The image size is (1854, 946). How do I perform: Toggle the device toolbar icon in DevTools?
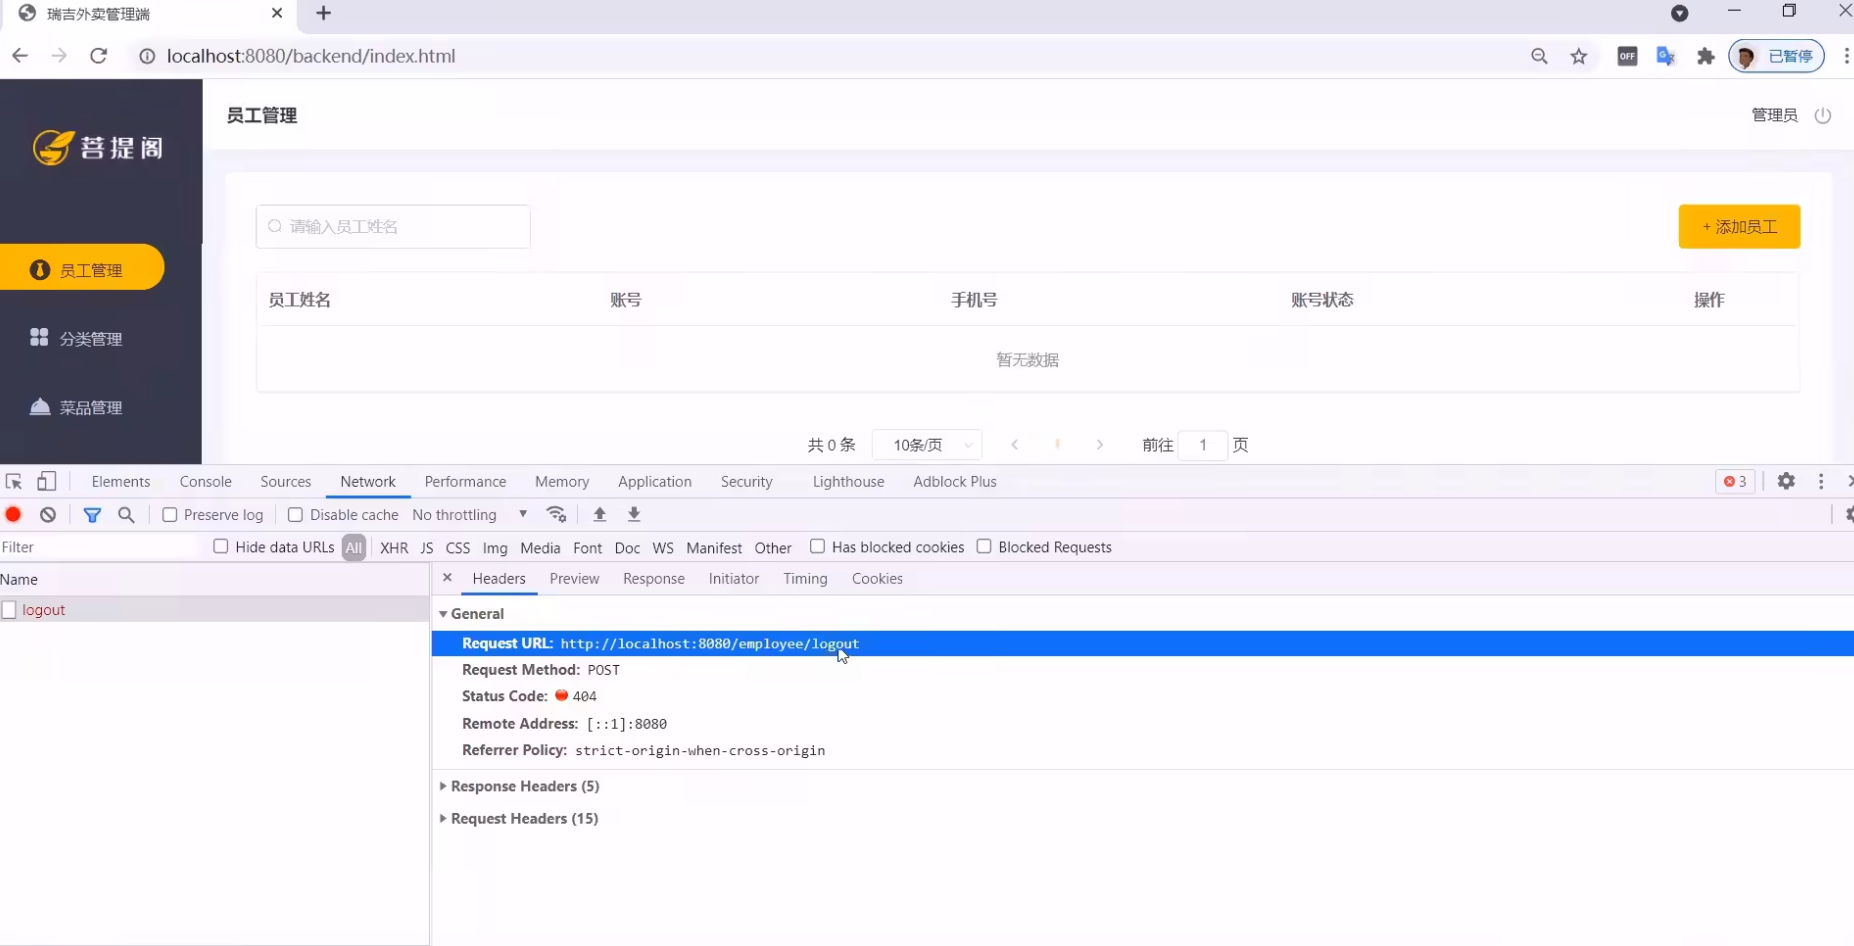pos(47,481)
